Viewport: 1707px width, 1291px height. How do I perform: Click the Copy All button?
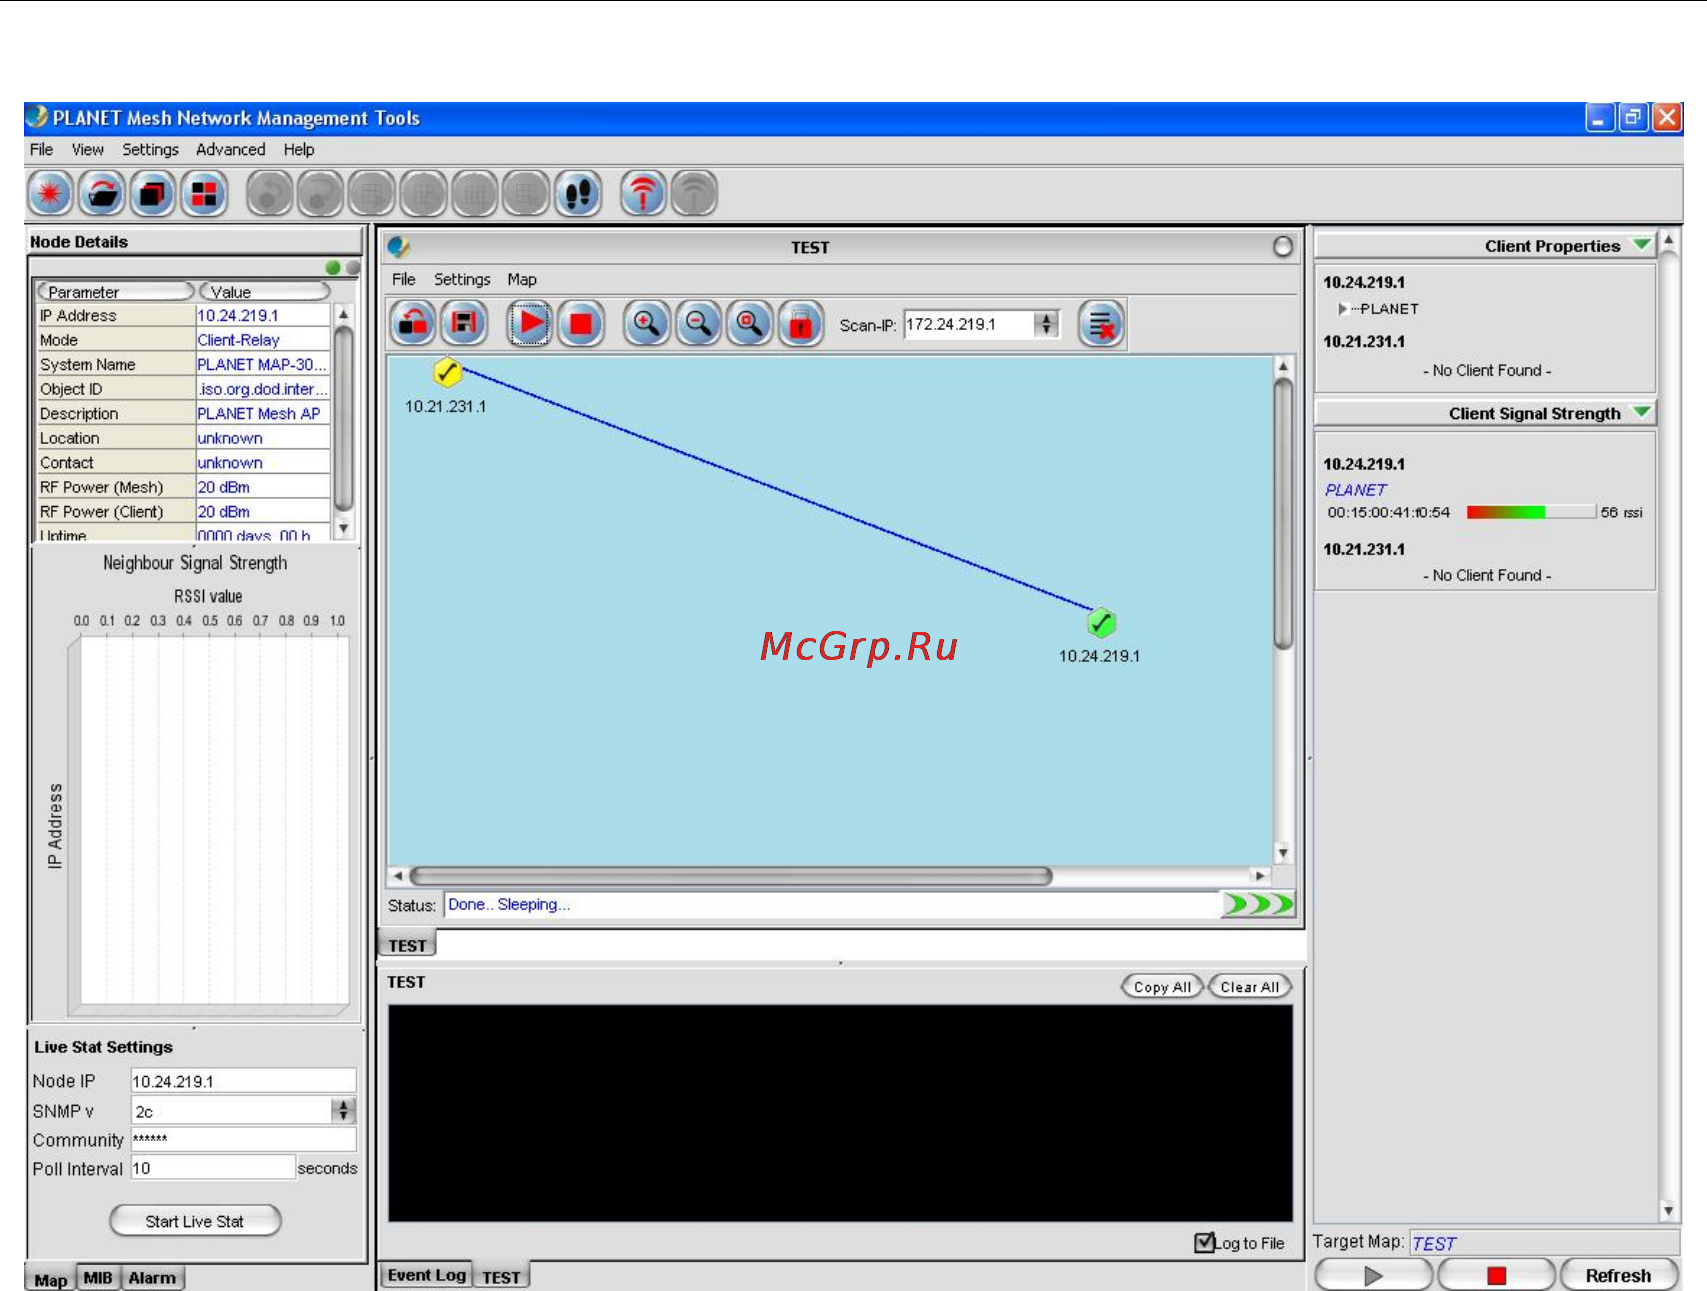point(1162,987)
